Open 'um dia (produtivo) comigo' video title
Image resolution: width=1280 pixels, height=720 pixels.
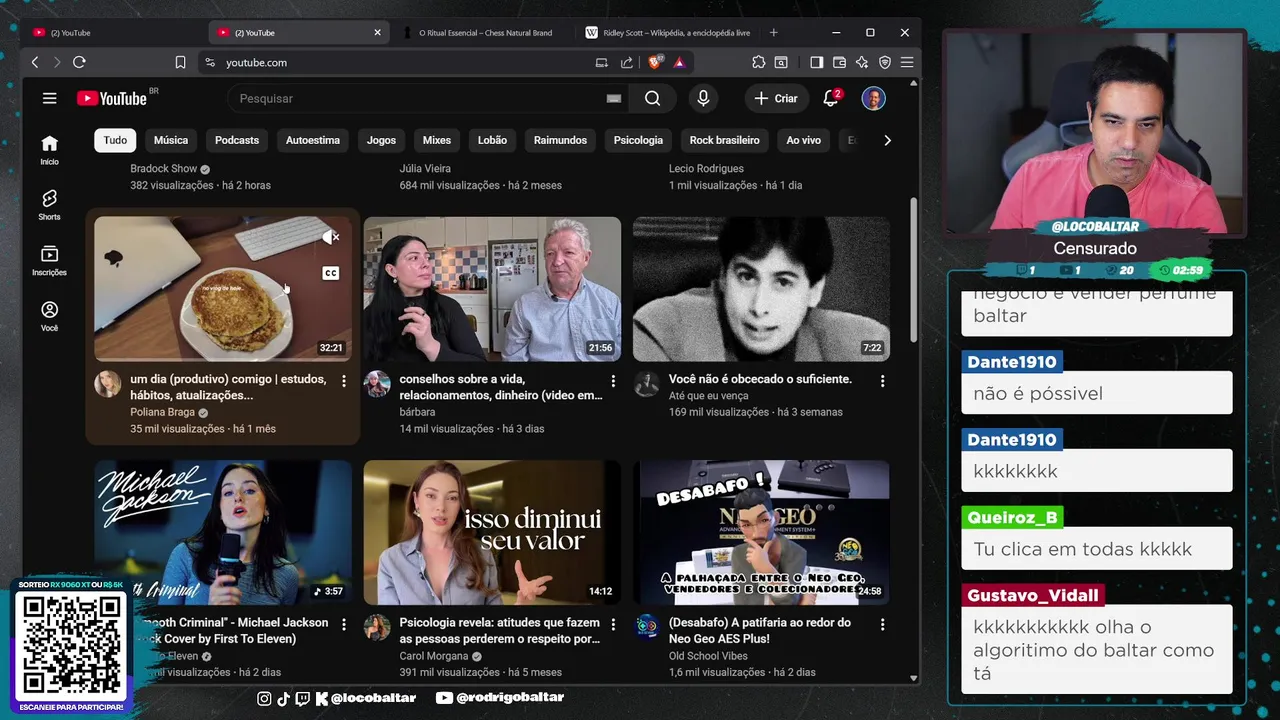(x=229, y=387)
